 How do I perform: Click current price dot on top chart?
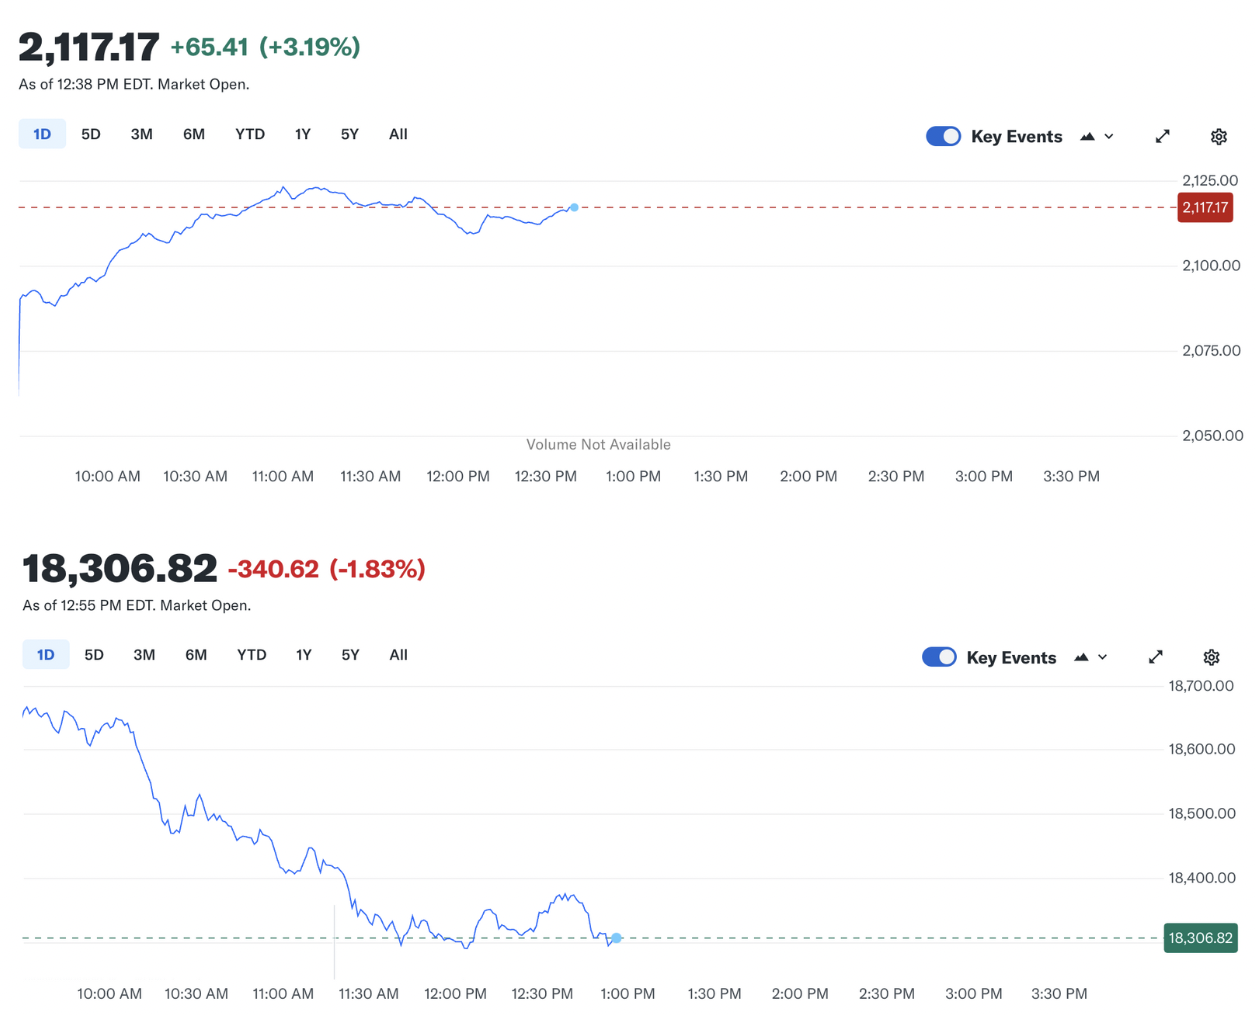(574, 207)
